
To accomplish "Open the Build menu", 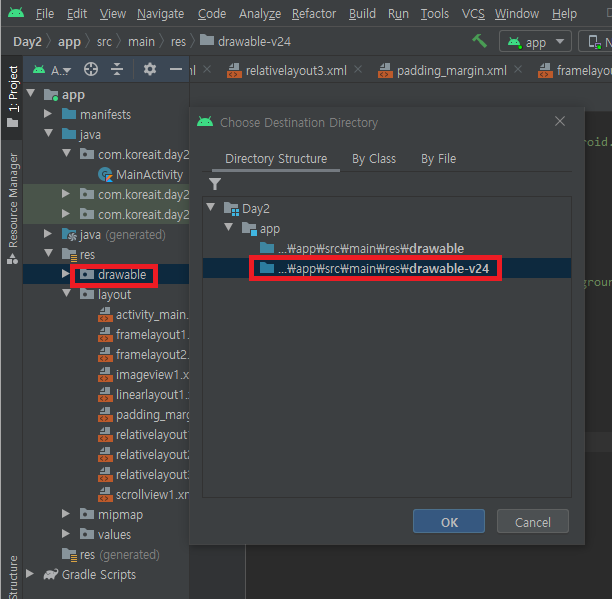I will click(x=362, y=14).
